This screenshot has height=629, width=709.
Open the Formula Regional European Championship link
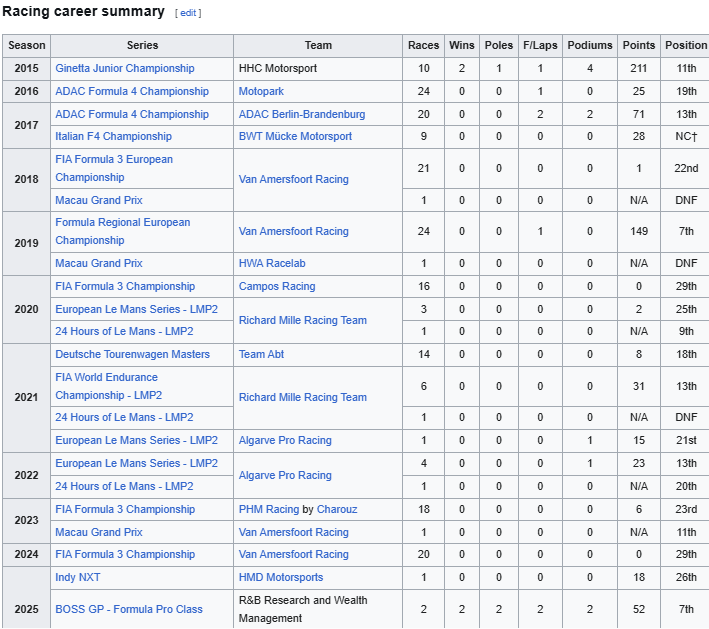tap(123, 231)
